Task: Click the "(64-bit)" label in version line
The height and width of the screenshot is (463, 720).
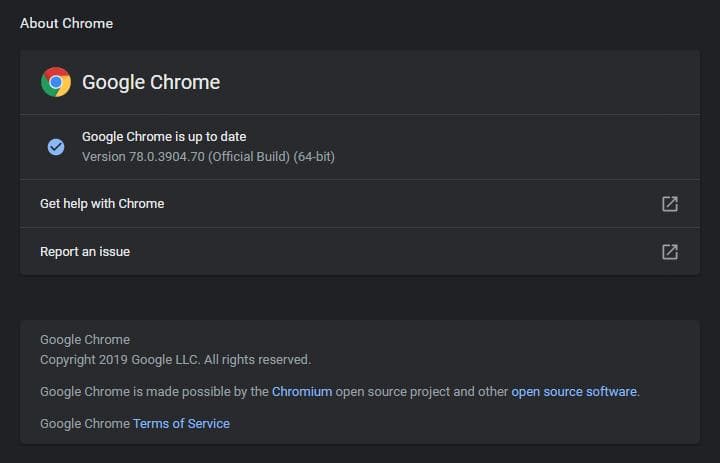Action: [314, 157]
